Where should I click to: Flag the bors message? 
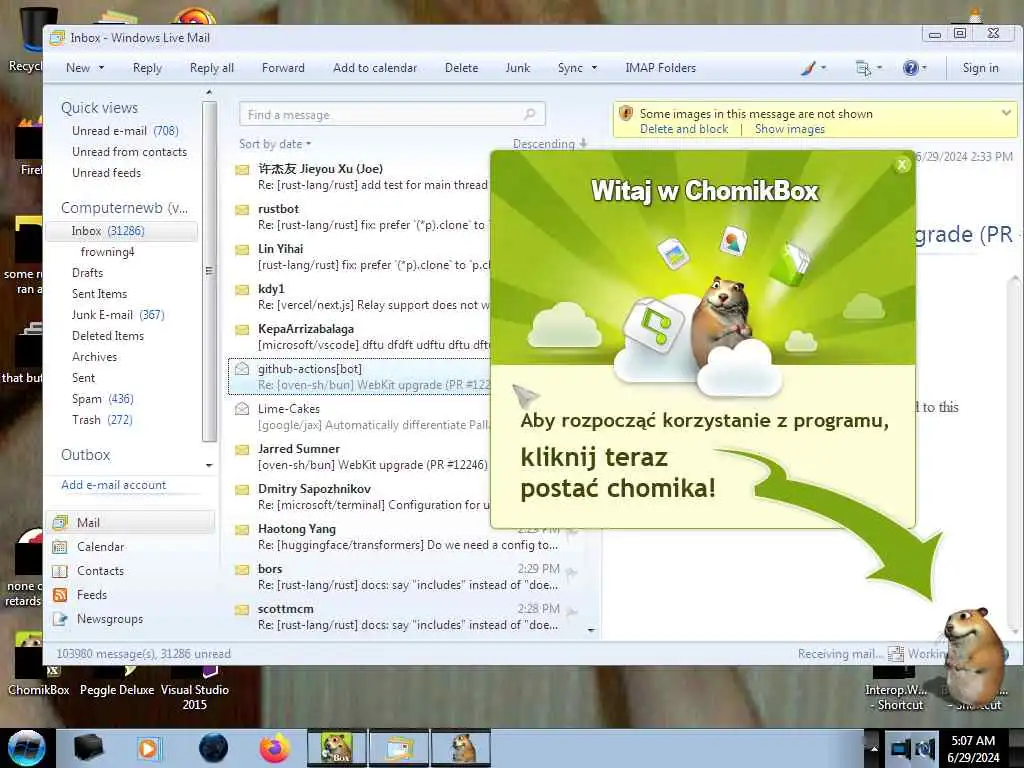[x=571, y=574]
